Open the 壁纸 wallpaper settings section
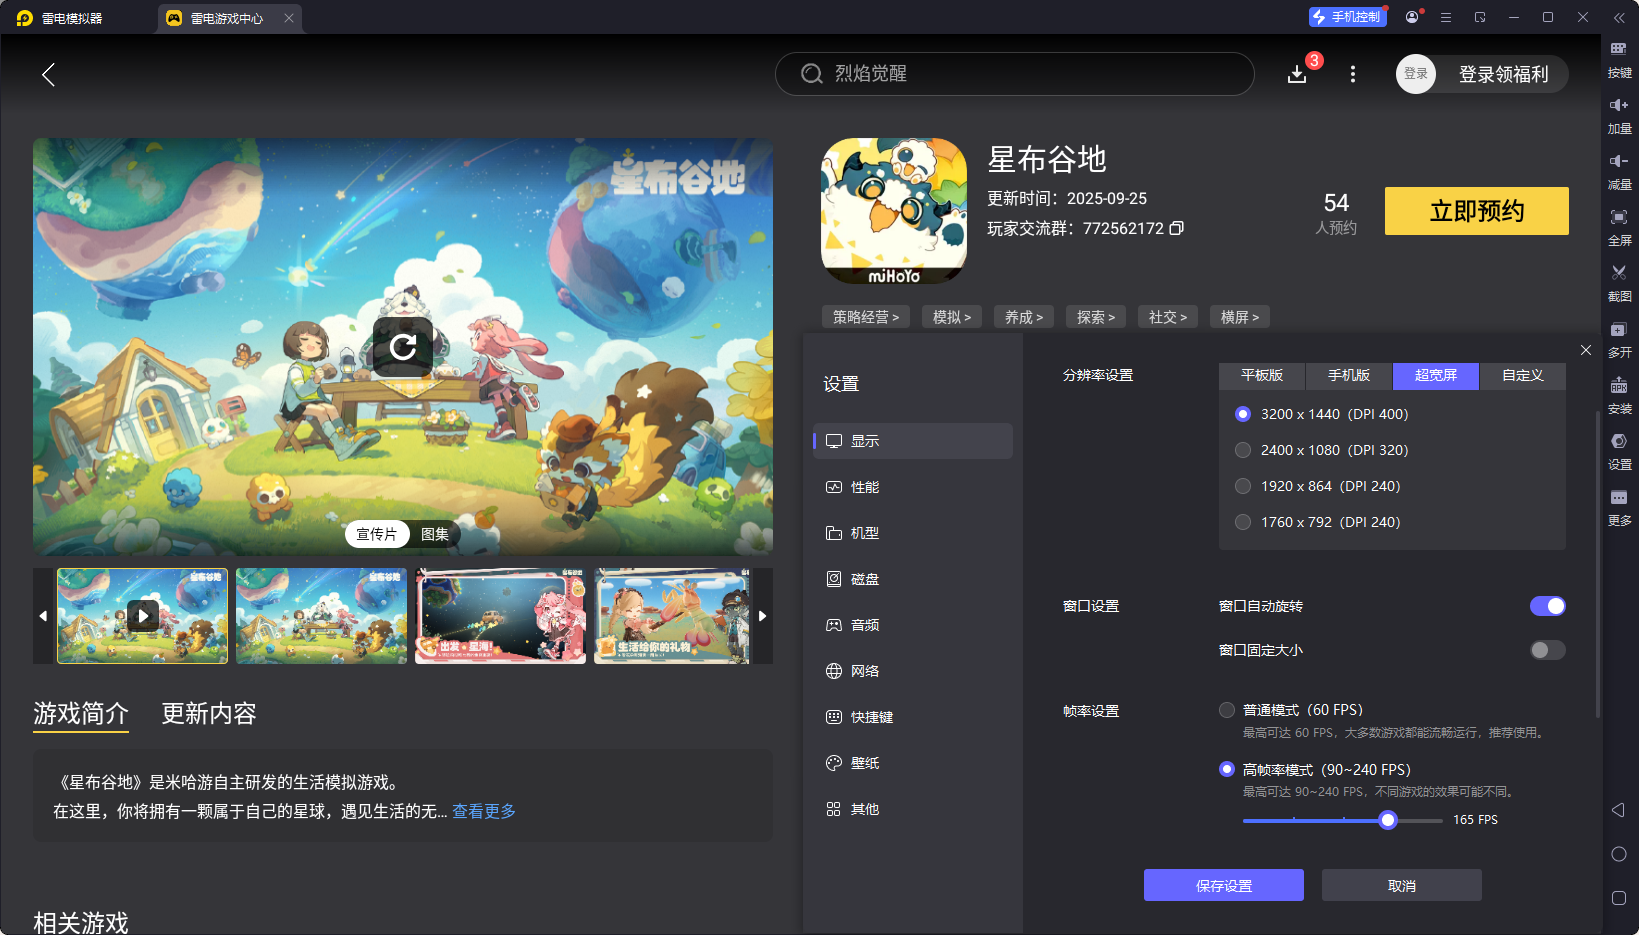1639x935 pixels. tap(866, 762)
